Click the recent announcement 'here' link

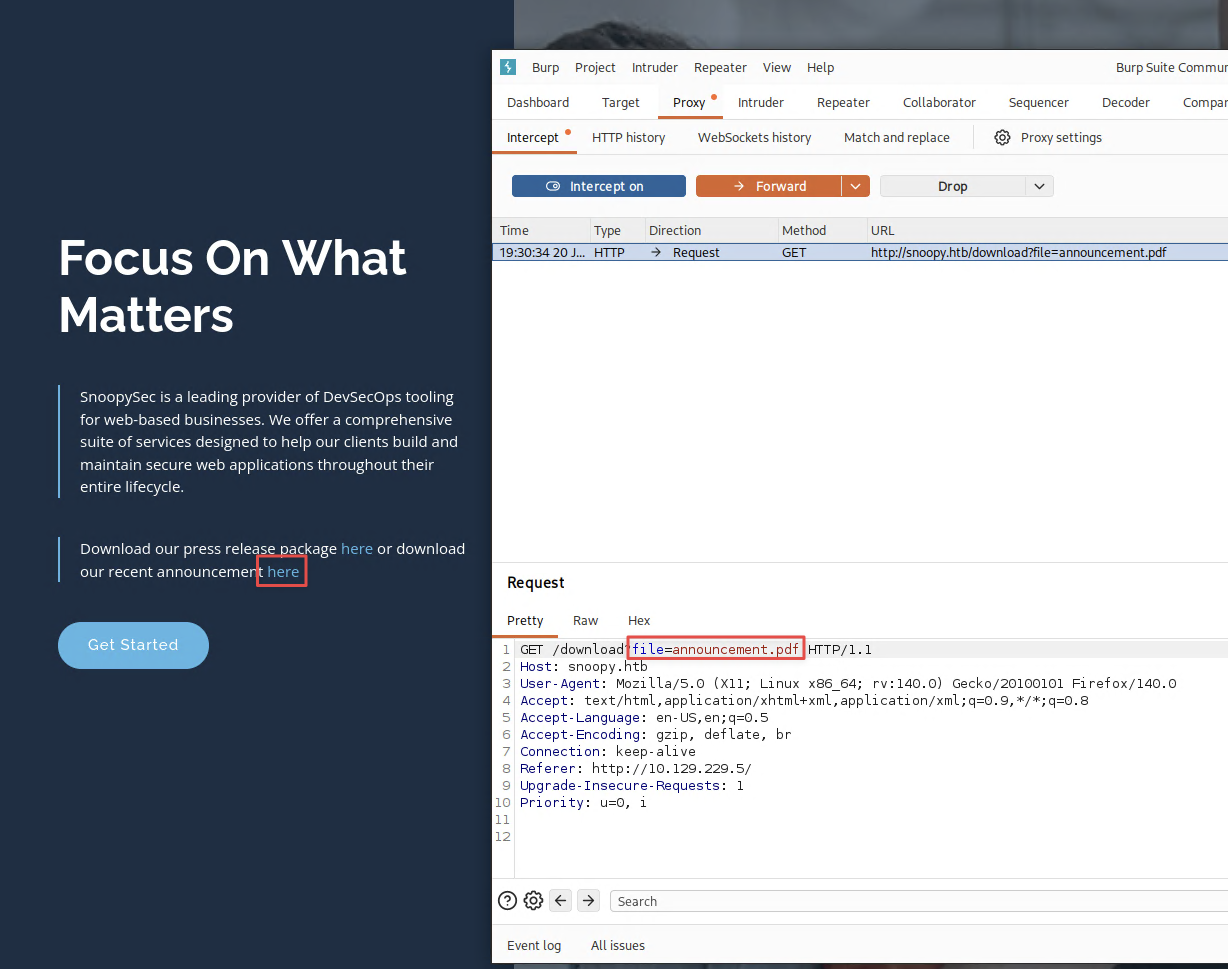[x=283, y=571]
